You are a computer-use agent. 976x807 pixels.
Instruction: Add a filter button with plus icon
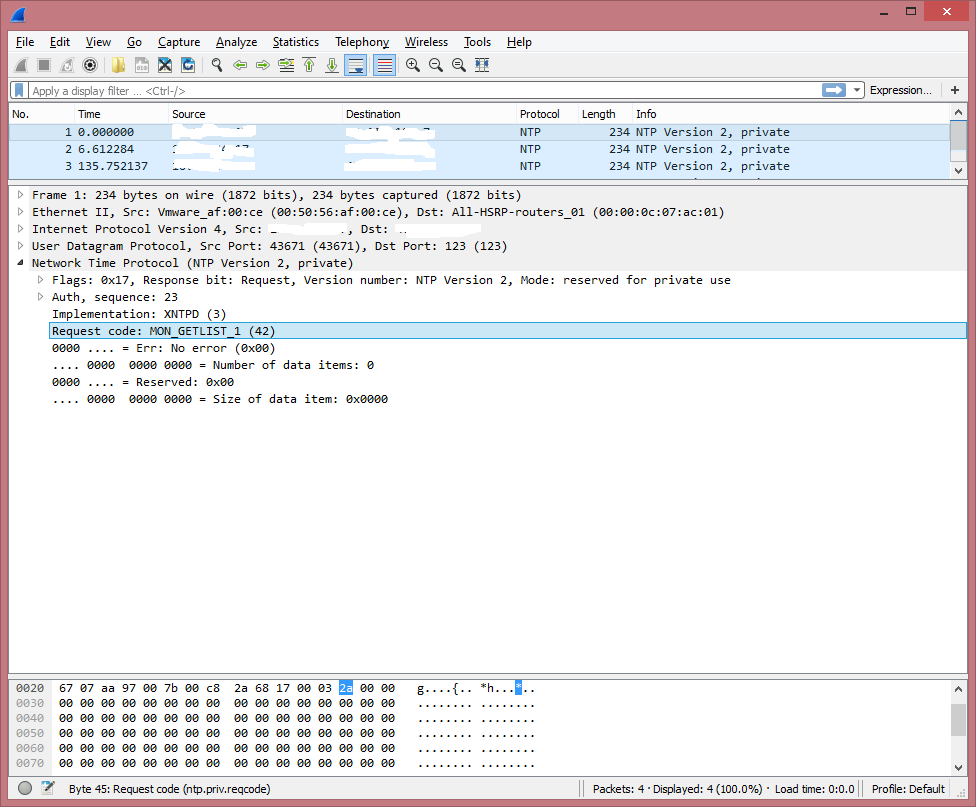[x=955, y=90]
